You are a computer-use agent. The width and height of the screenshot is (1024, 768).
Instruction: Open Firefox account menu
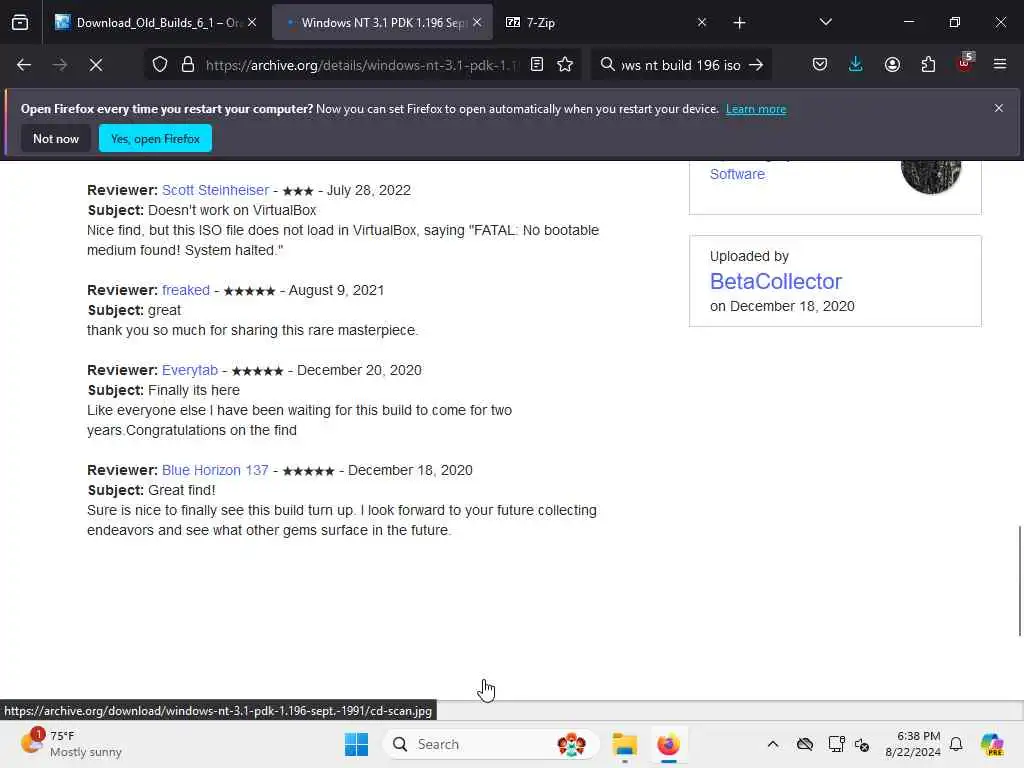(892, 65)
